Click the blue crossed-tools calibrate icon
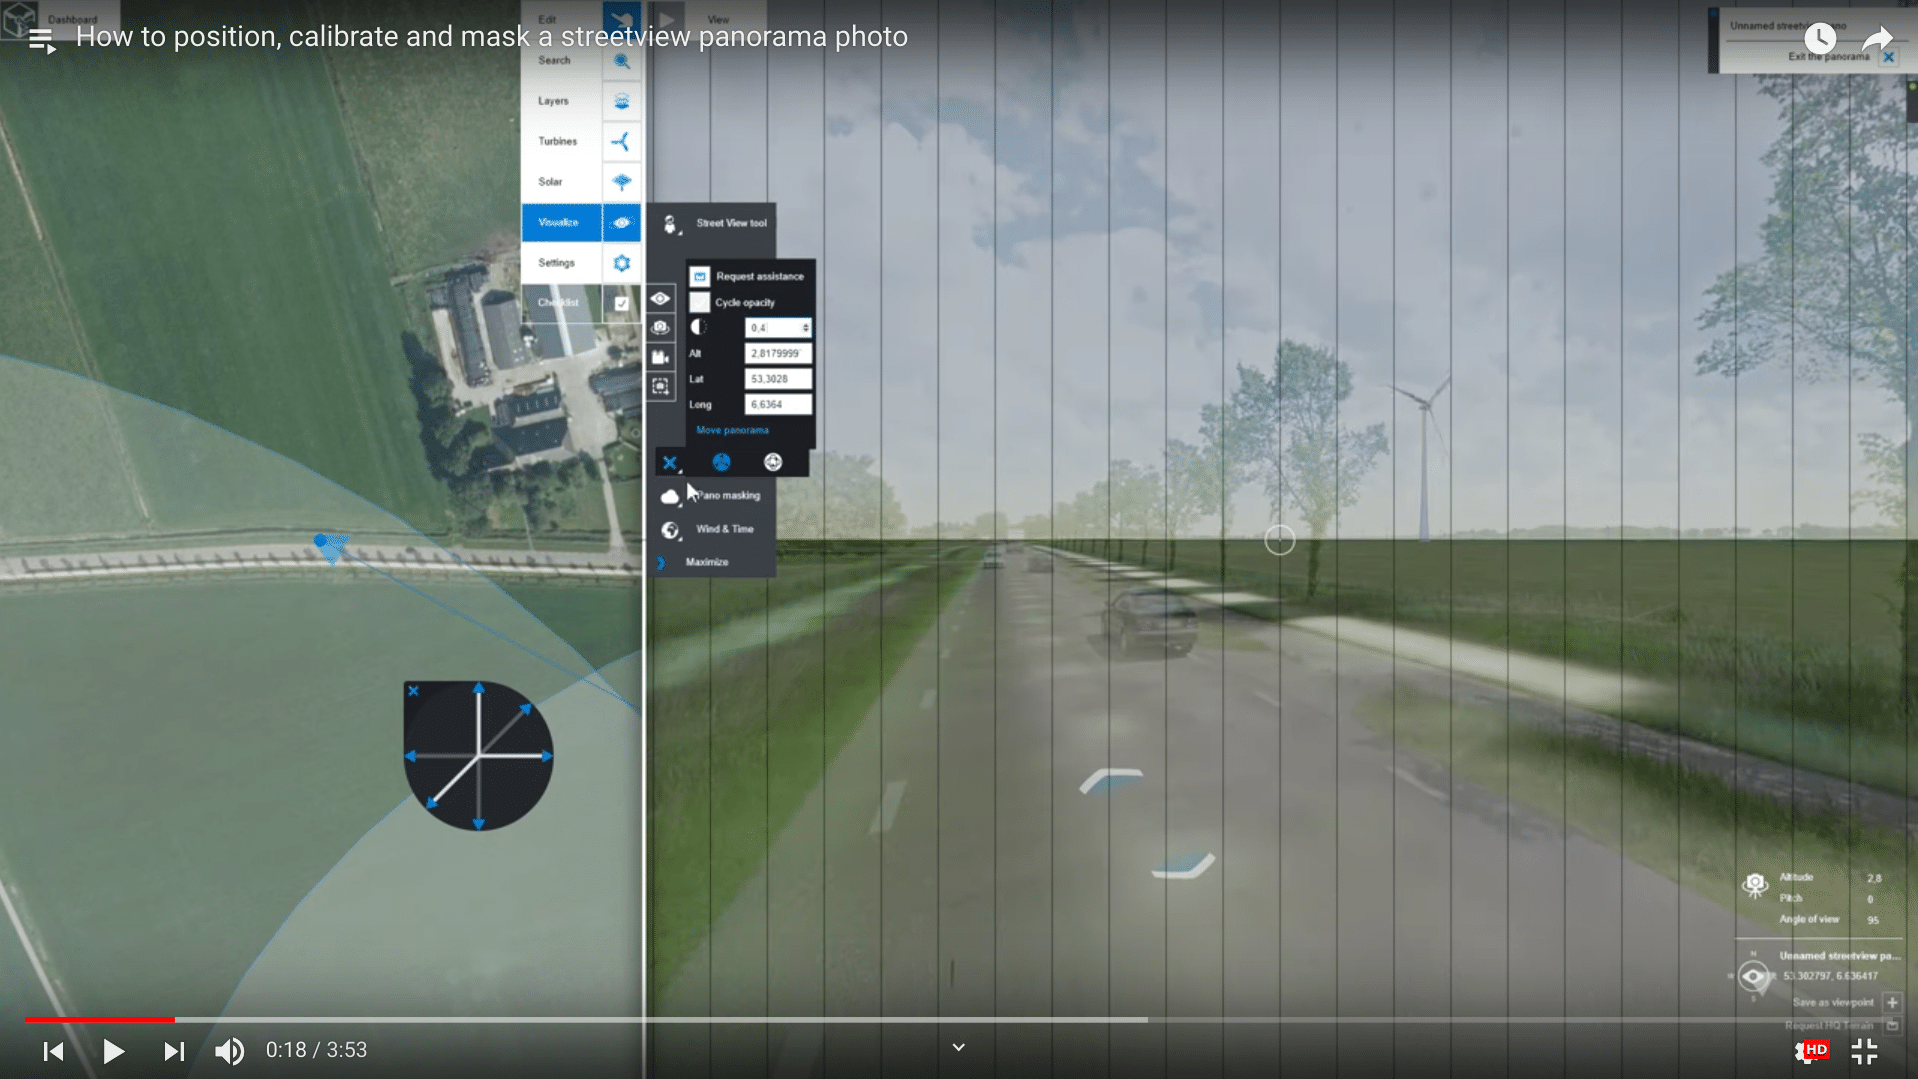Screen dimensions: 1918x1079 670,462
